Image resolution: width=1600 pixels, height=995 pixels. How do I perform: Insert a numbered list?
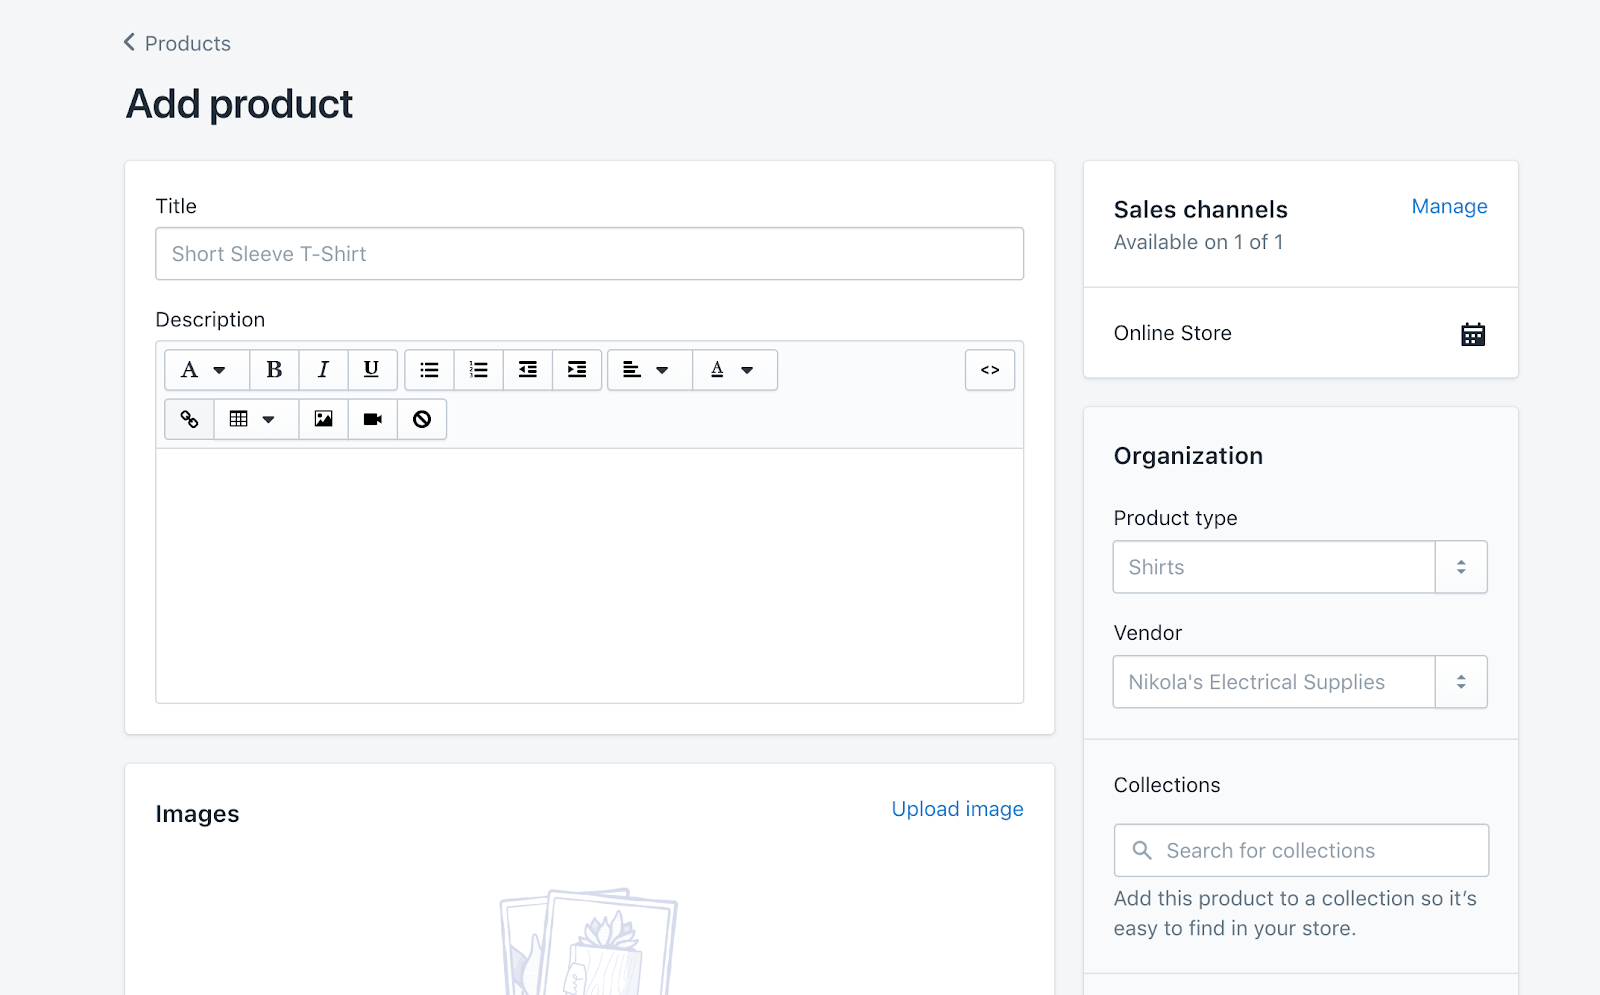click(479, 370)
